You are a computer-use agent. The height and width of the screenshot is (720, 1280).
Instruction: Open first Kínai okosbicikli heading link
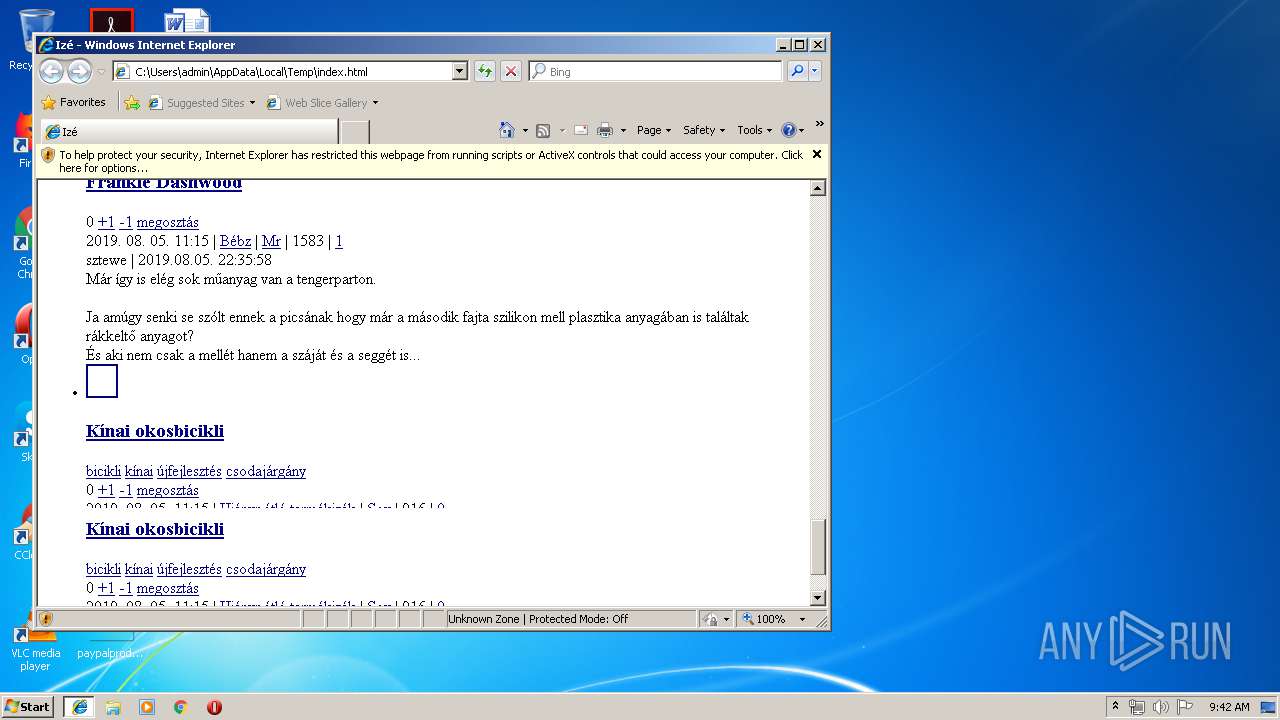point(155,431)
